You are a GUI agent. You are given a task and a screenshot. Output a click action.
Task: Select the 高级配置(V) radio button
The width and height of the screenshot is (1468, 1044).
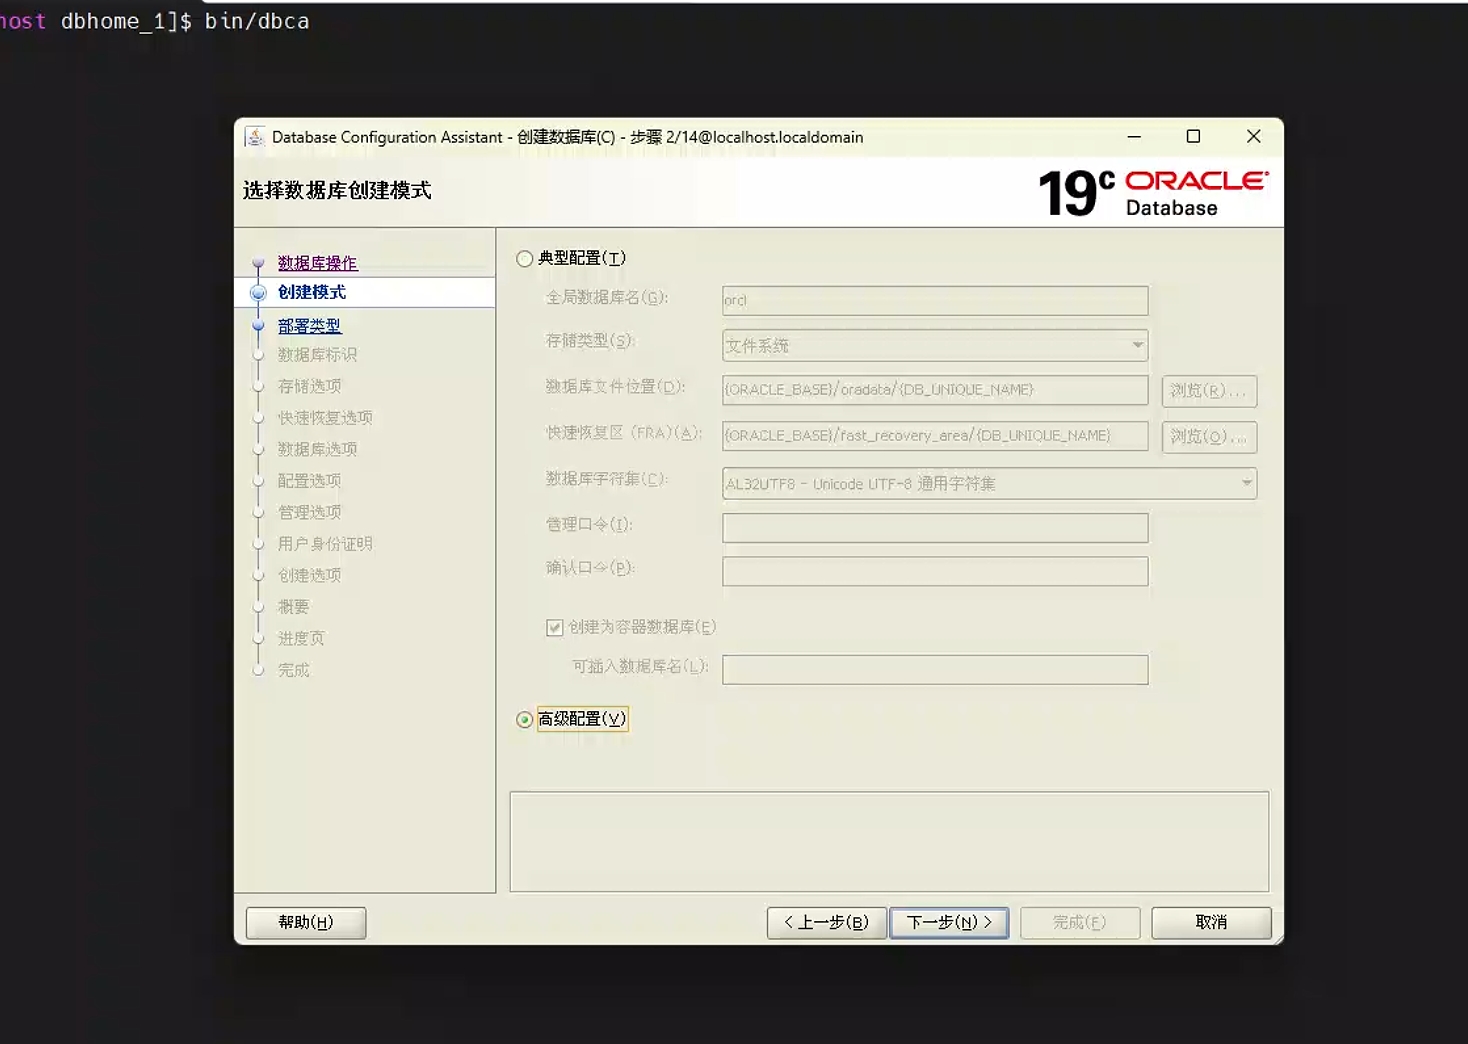[x=525, y=720]
